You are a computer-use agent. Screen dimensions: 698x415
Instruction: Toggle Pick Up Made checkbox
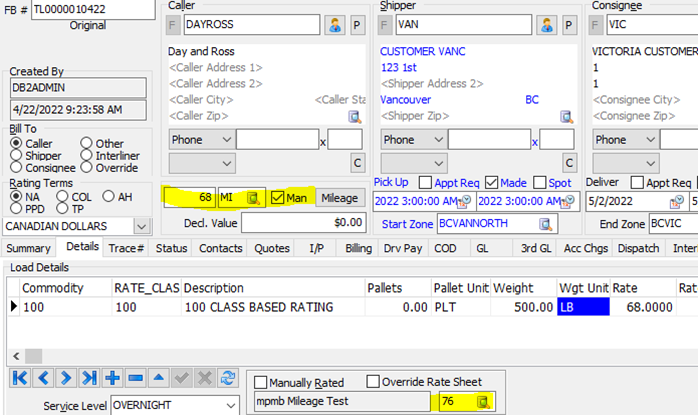click(x=491, y=182)
